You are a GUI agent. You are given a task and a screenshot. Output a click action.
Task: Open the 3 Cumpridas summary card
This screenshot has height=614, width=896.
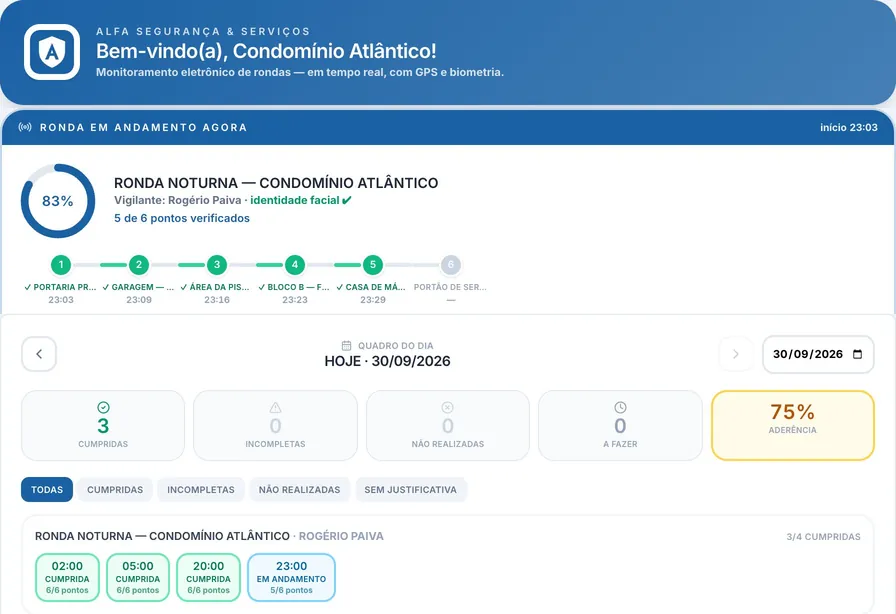[103, 425]
